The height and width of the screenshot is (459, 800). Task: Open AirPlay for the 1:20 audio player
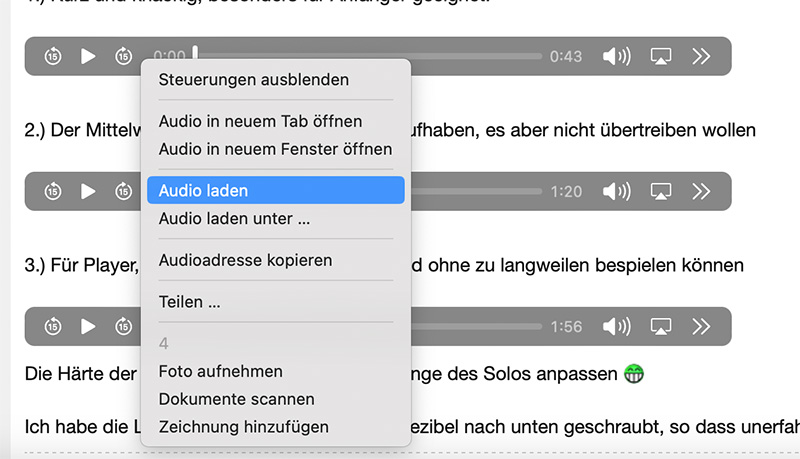[x=660, y=191]
